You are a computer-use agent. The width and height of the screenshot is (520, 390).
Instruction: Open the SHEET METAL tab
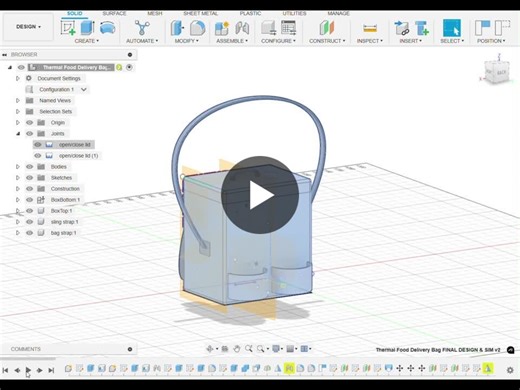(x=200, y=13)
